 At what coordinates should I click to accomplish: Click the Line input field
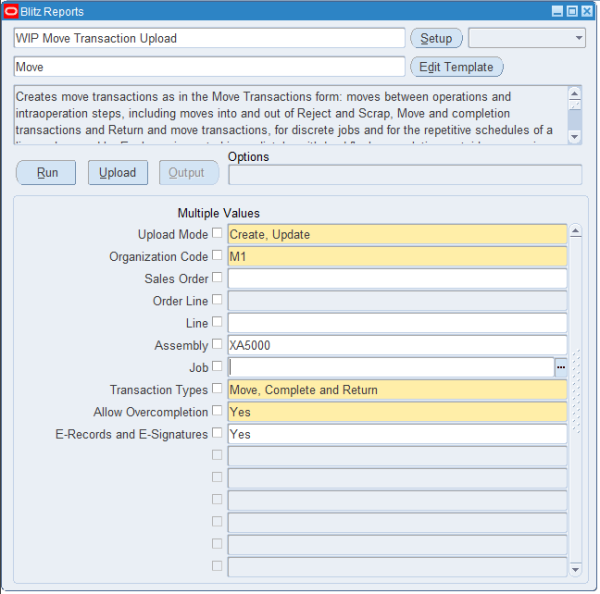398,323
